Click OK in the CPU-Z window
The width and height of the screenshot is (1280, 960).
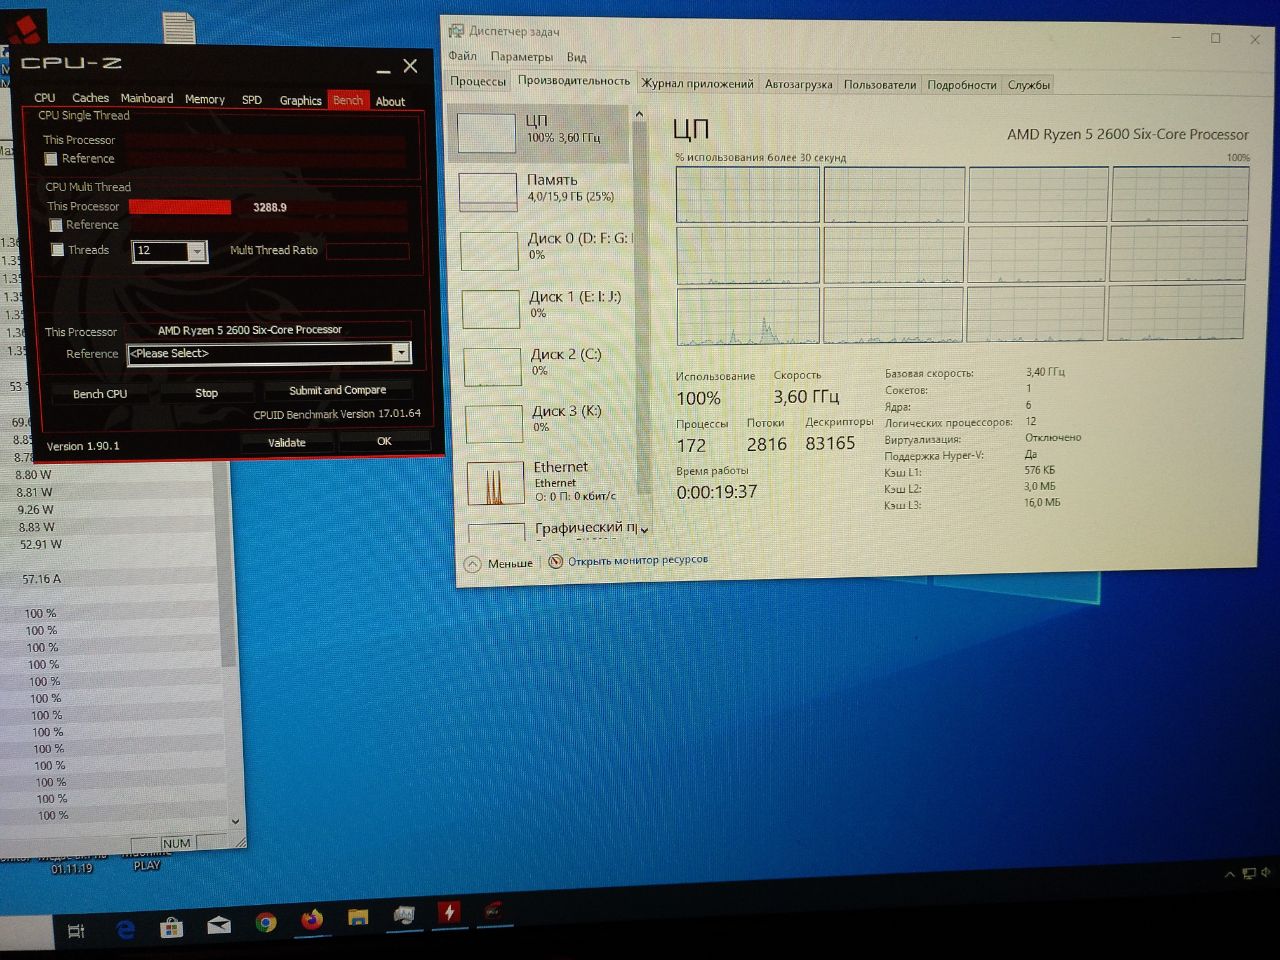pos(384,441)
